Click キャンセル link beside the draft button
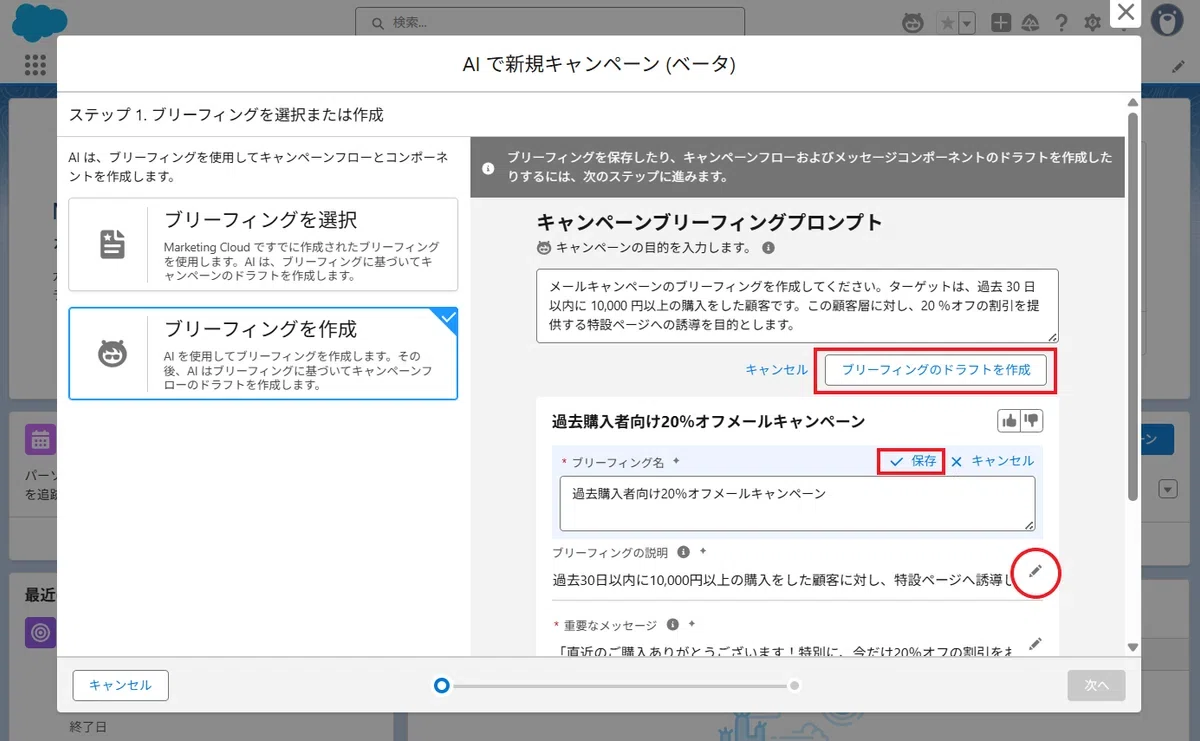1200x741 pixels. click(776, 370)
